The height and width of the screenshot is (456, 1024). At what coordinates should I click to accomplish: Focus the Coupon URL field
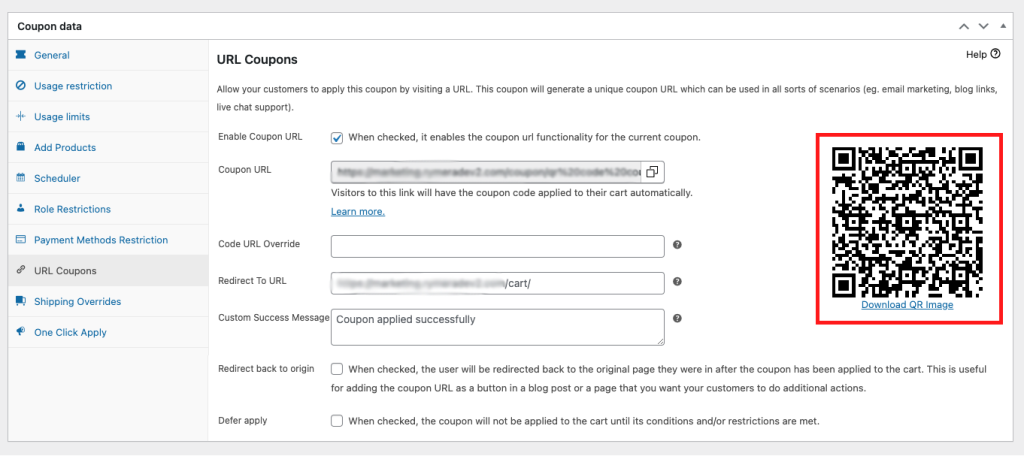(487, 172)
